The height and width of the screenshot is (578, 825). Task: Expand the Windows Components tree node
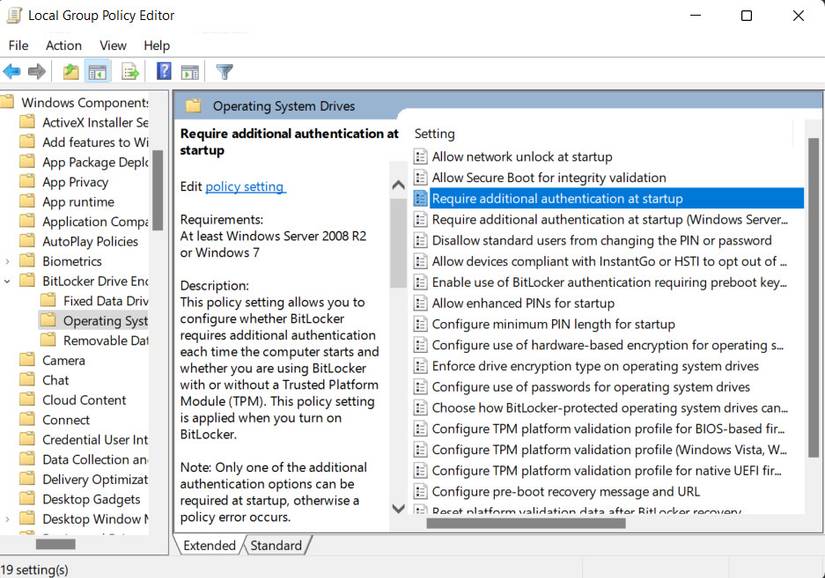pyautogui.click(x=5, y=102)
